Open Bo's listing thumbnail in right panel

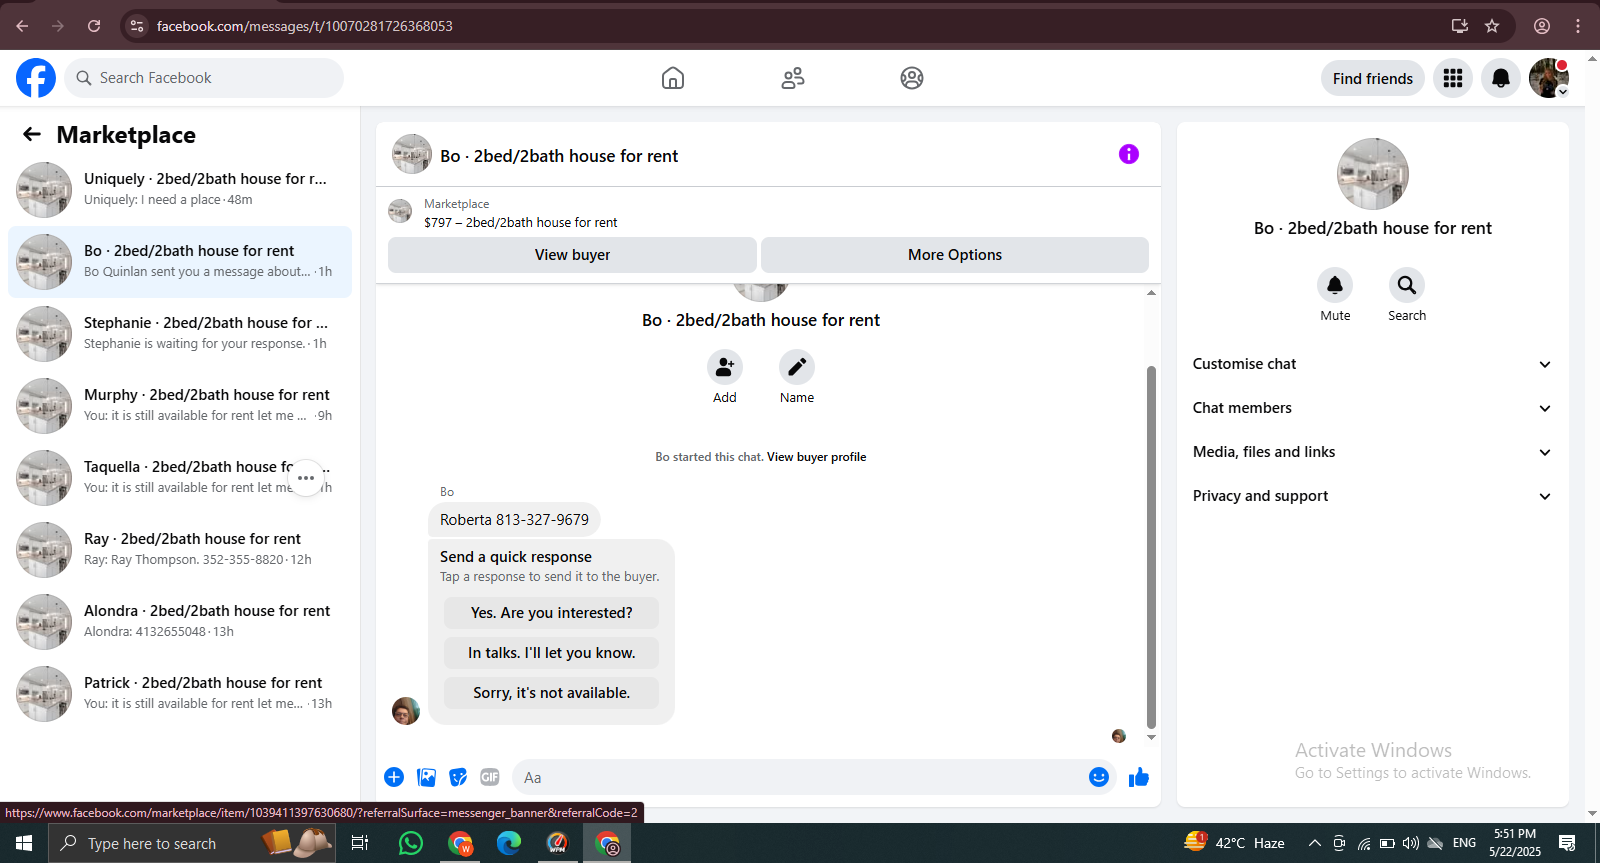tap(1373, 174)
